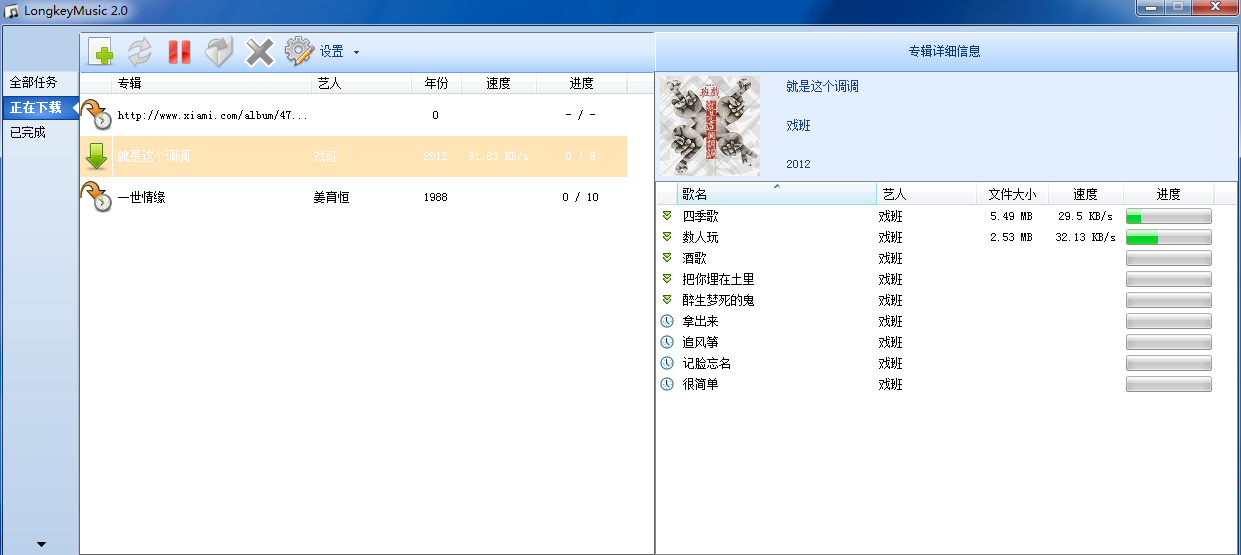Click clock icon beside 记脸忘名
Image resolution: width=1241 pixels, height=555 pixels.
click(667, 363)
